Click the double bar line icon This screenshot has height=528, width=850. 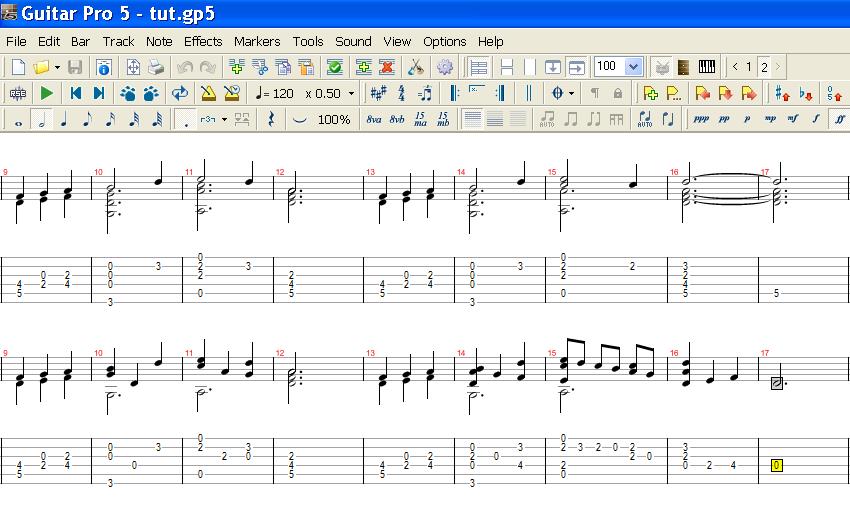tap(529, 93)
